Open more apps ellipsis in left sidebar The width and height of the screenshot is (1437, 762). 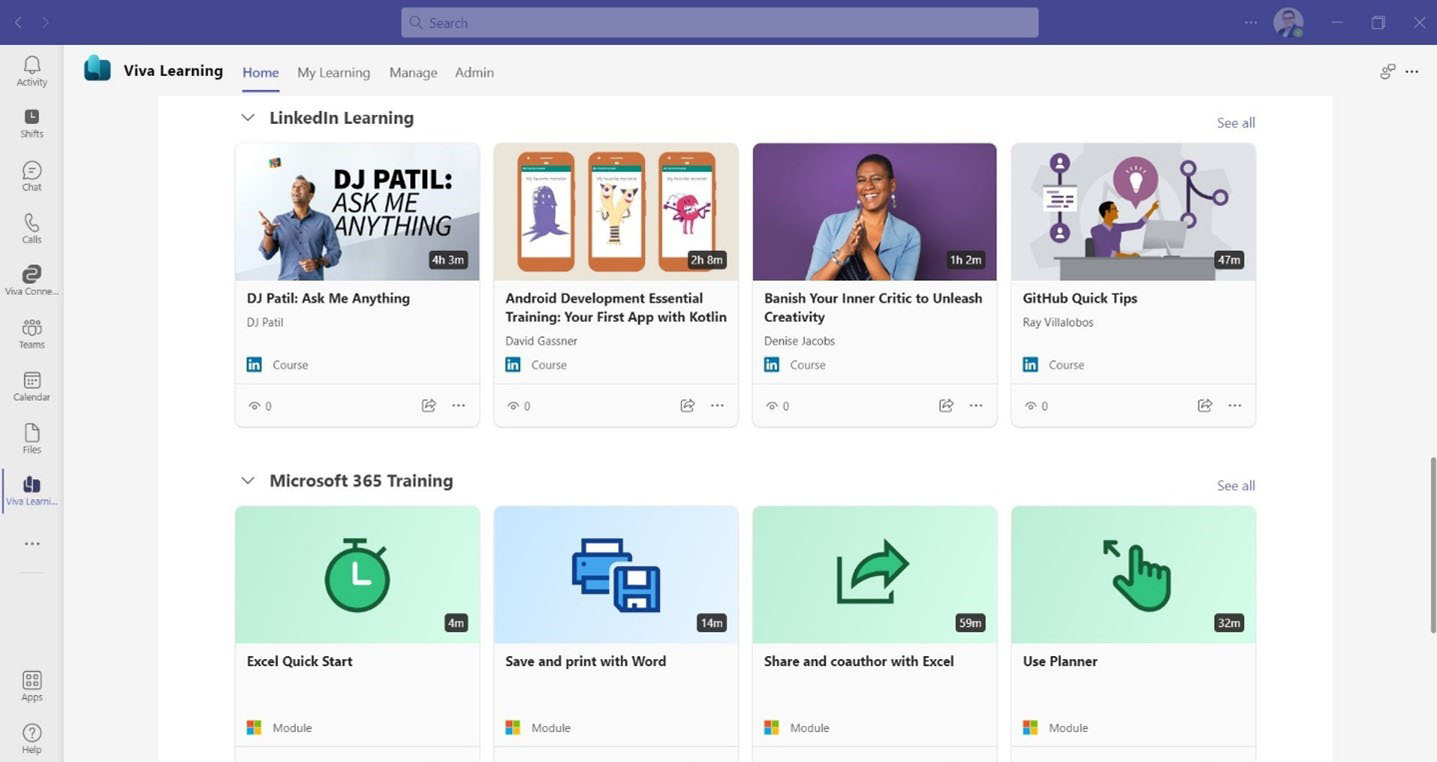pos(32,544)
